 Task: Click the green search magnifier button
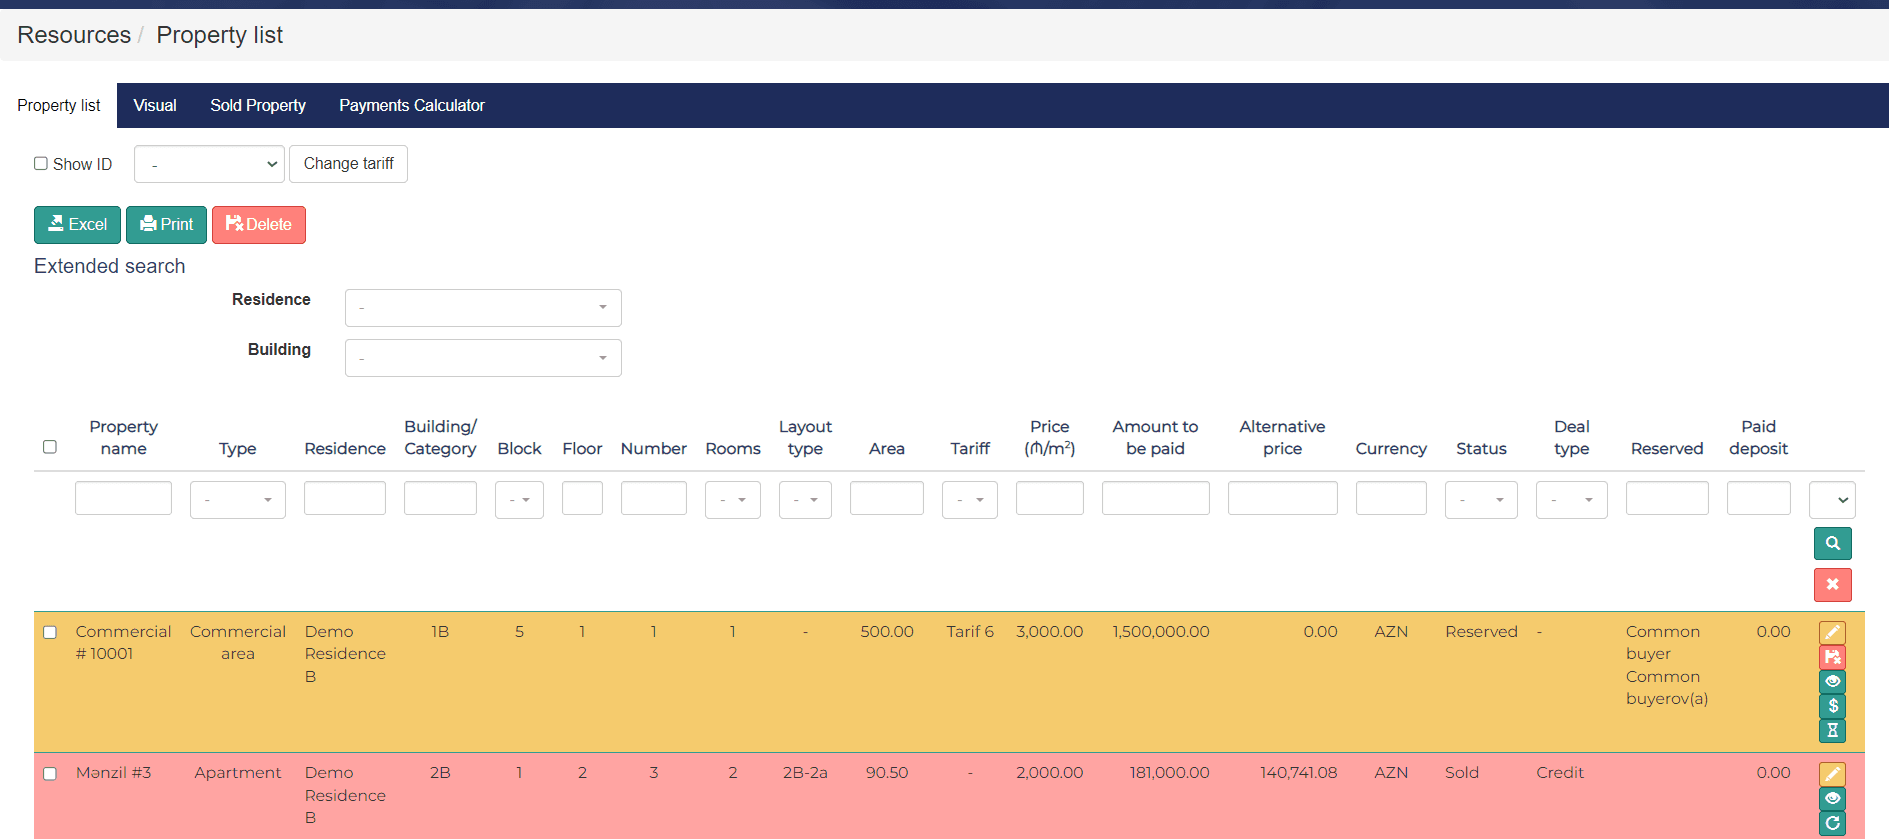click(x=1832, y=543)
